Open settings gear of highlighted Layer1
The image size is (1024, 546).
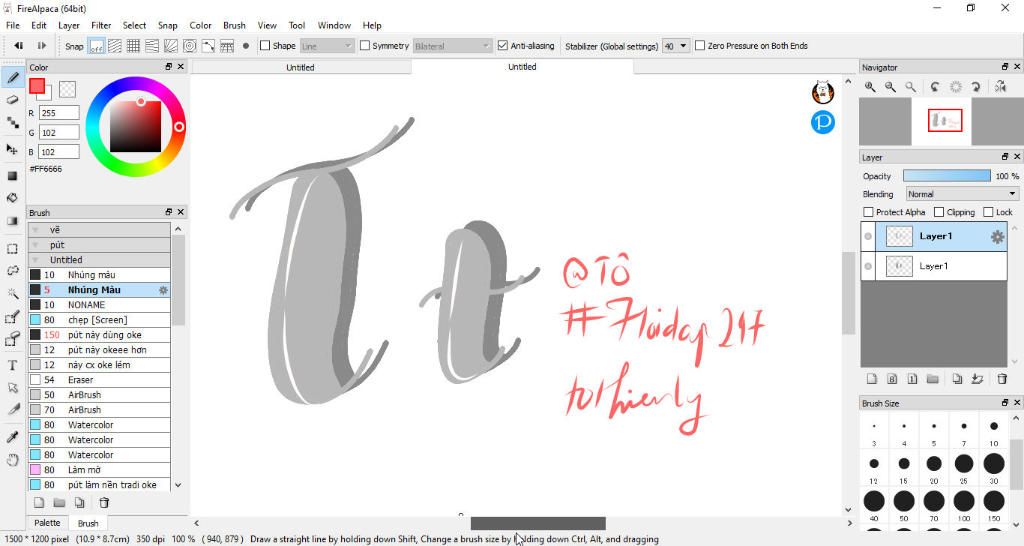coord(997,236)
